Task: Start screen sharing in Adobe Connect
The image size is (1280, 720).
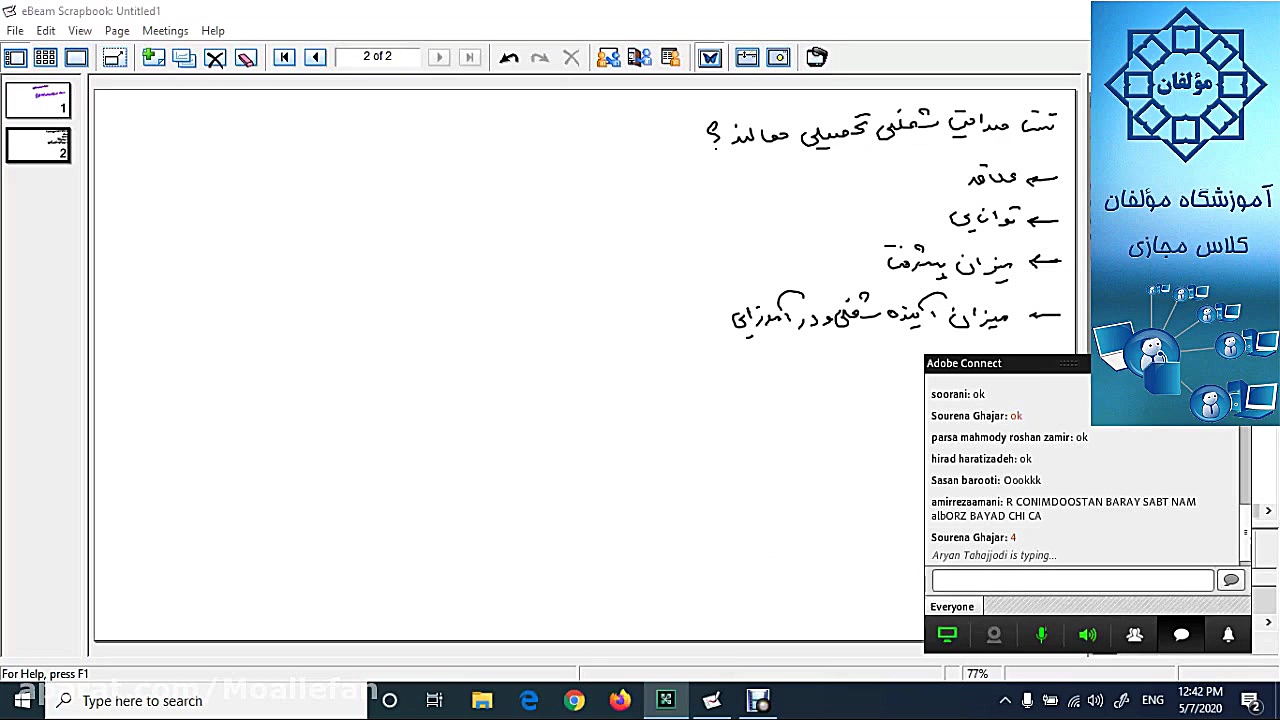Action: click(x=947, y=635)
